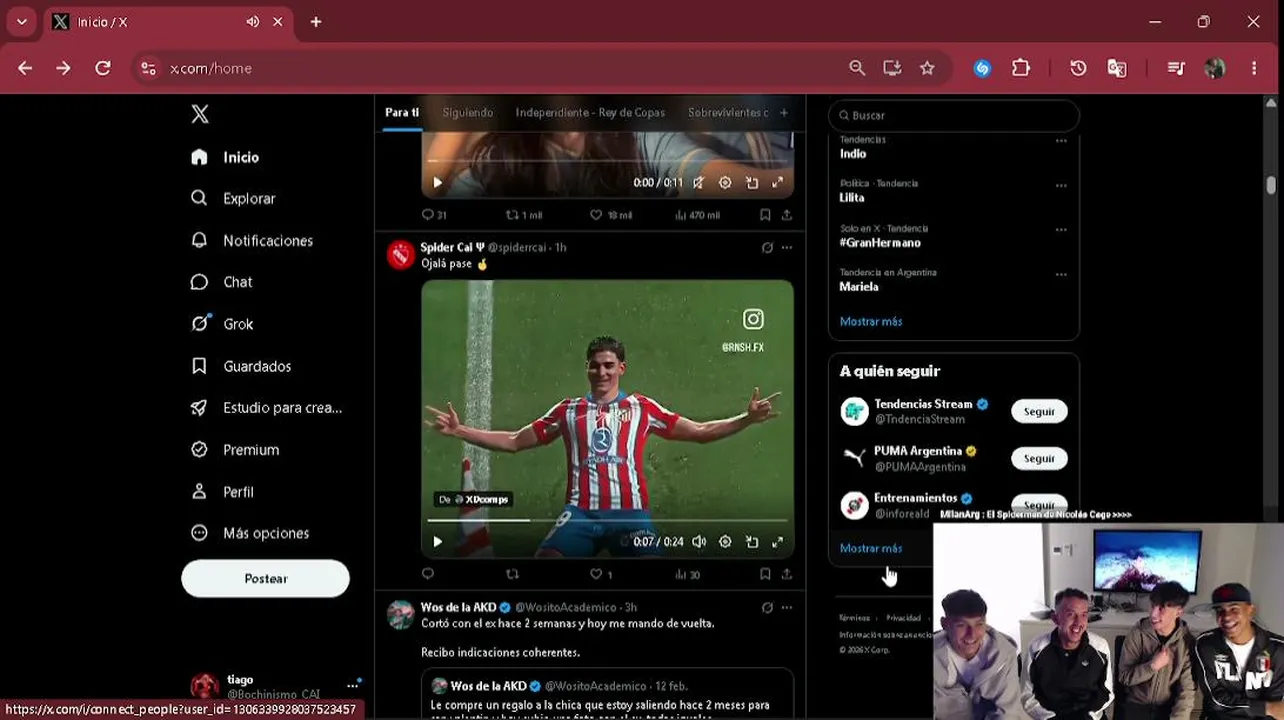Go to Inicio in the sidebar

(225, 157)
